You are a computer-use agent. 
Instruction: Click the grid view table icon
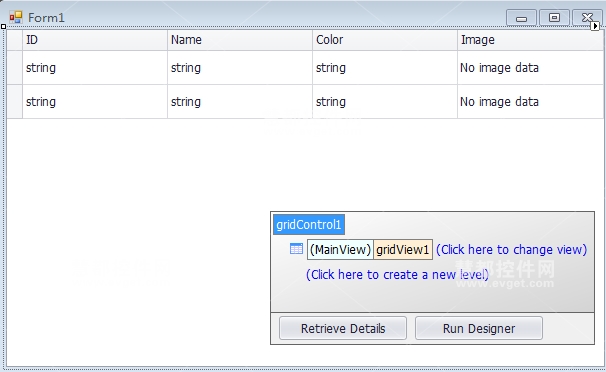click(296, 249)
